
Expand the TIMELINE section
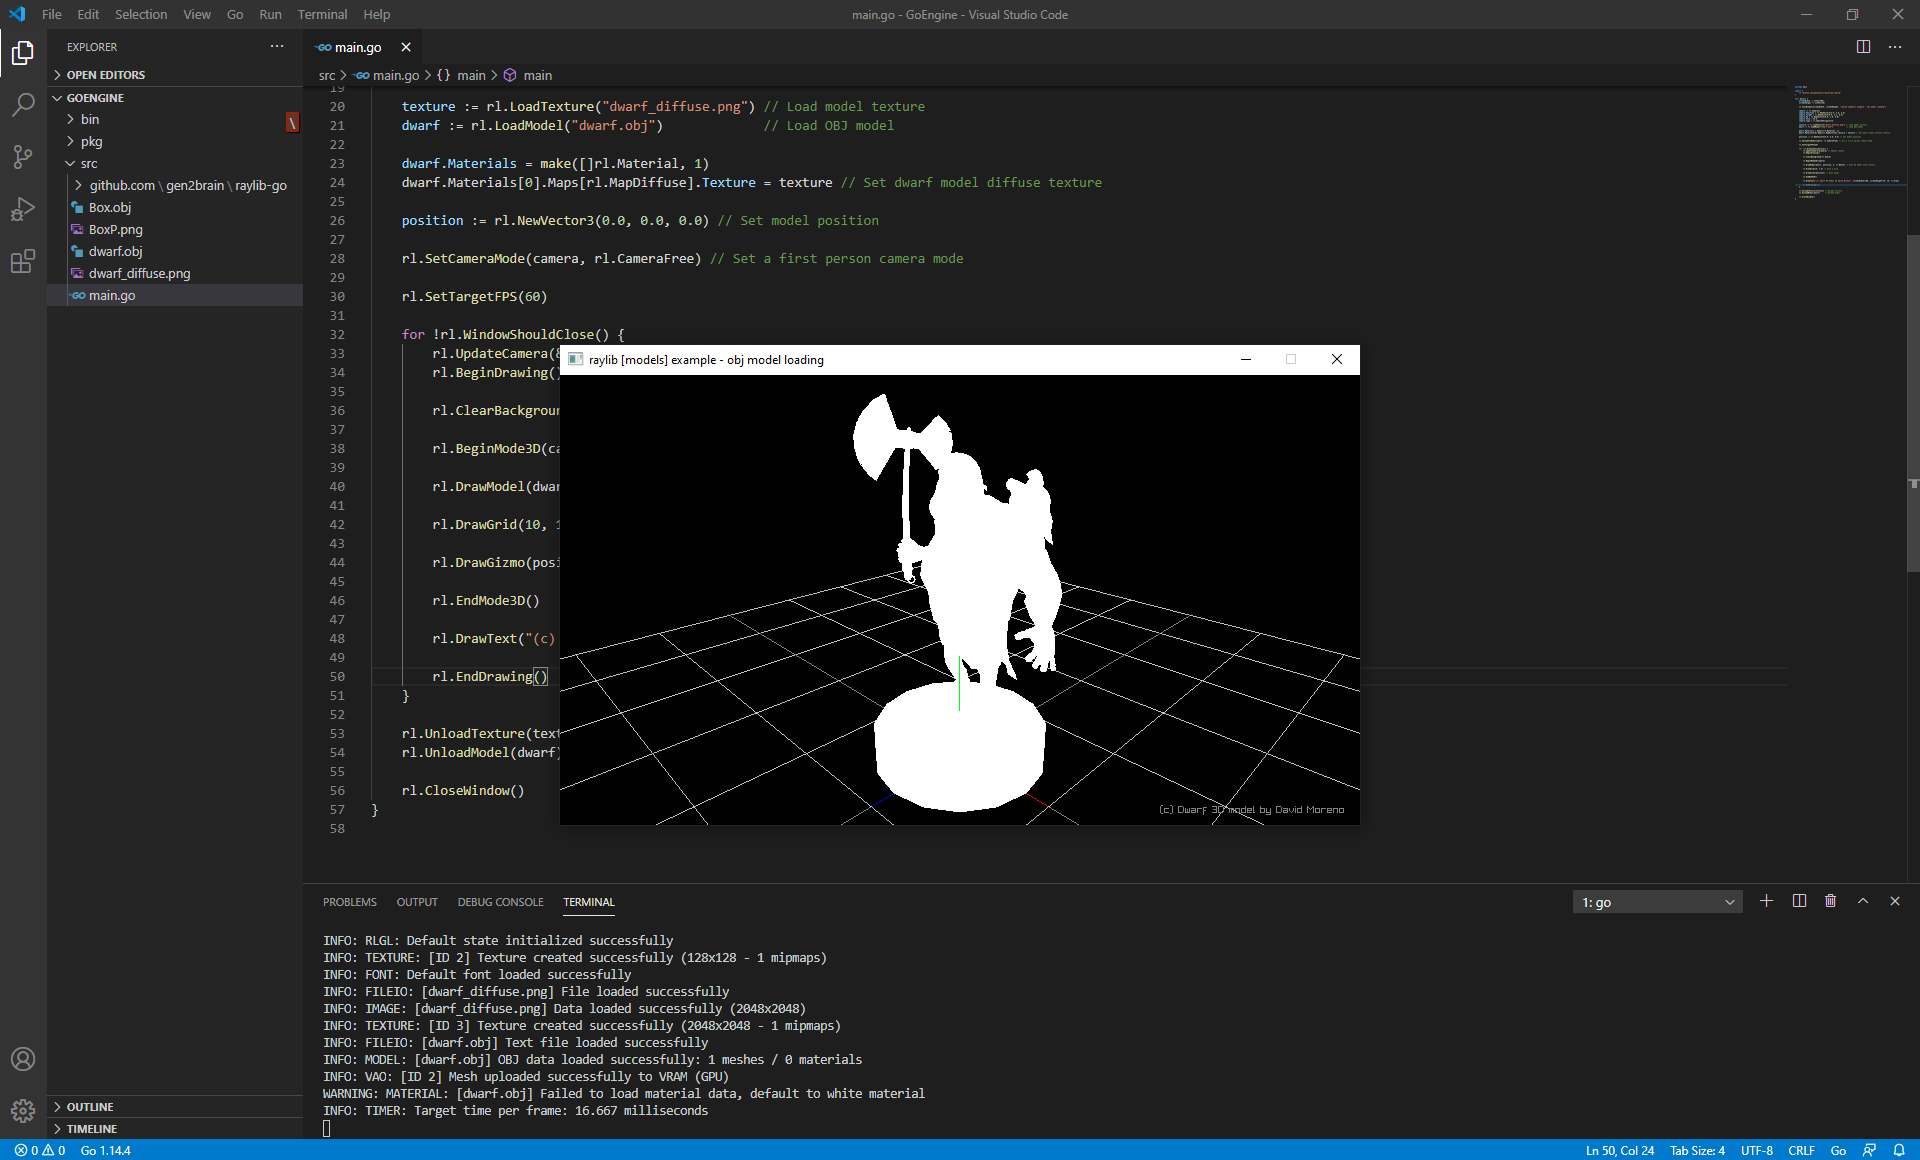175,1129
